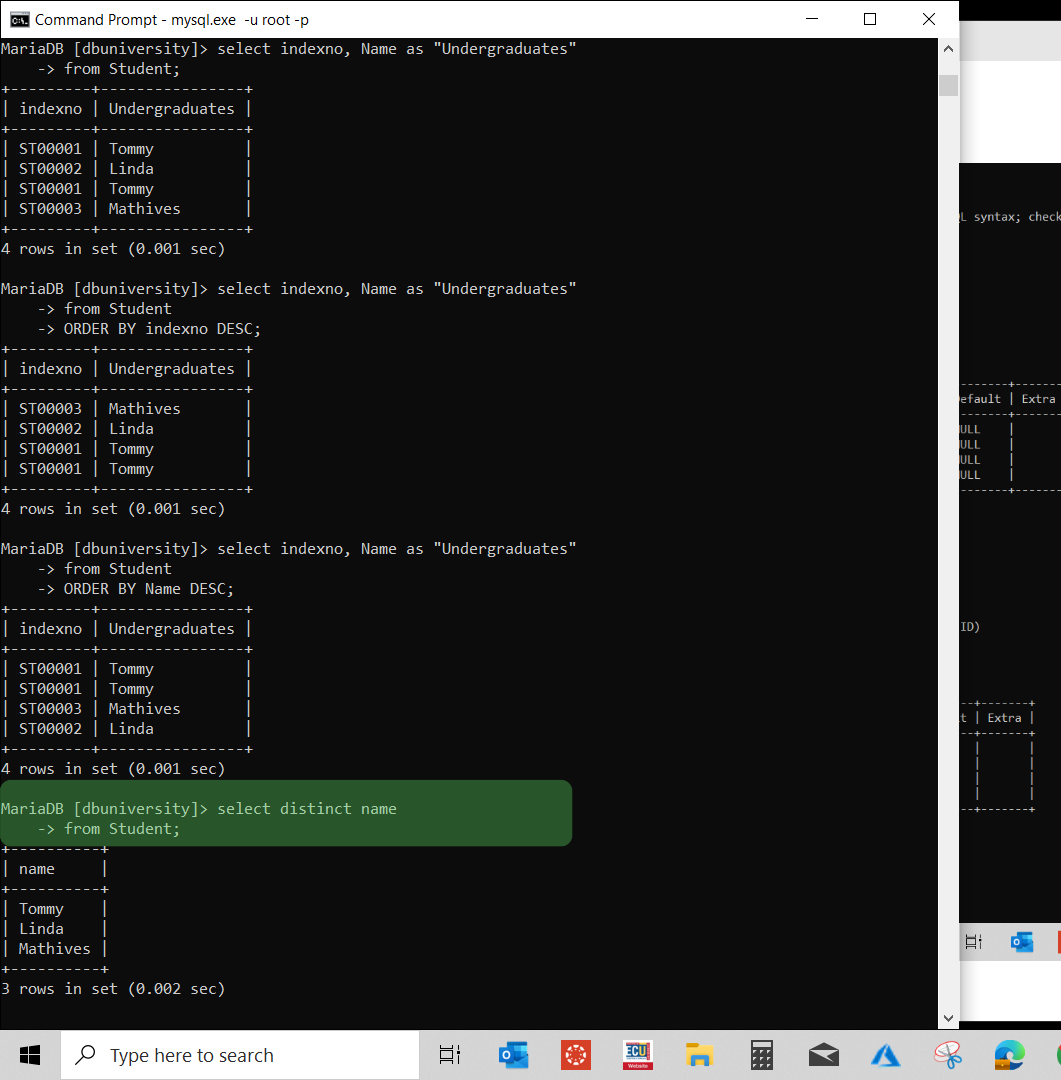Open Task View from the taskbar
The image size is (1061, 1080).
click(x=449, y=1054)
